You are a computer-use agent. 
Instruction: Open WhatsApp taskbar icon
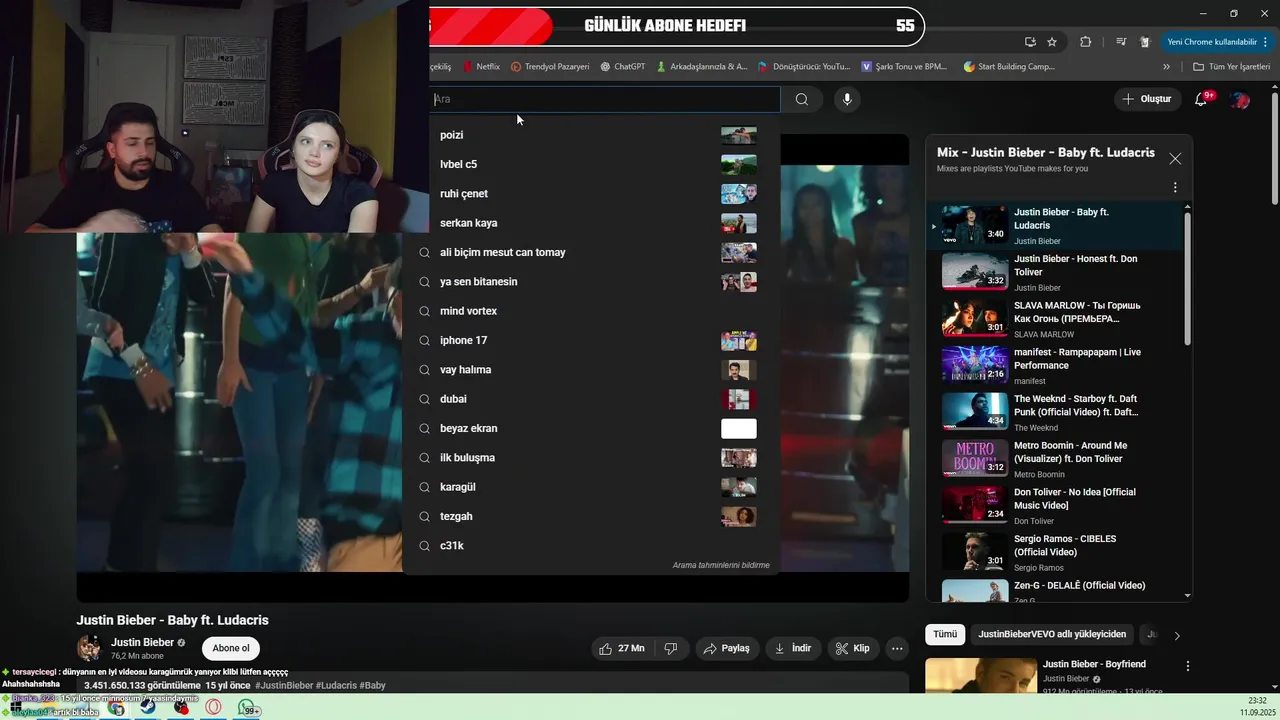(248, 708)
